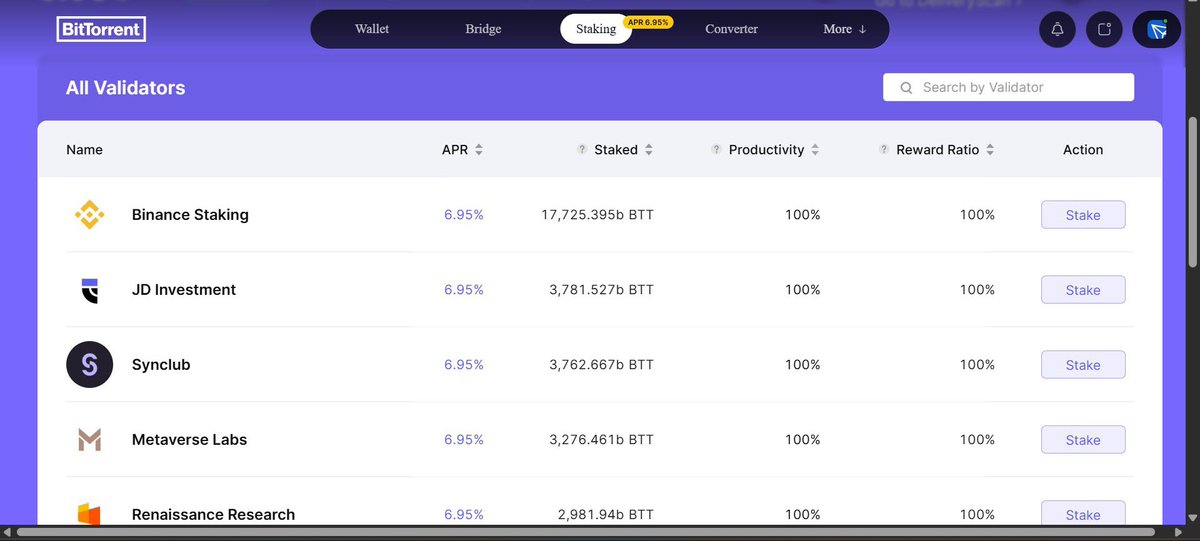This screenshot has width=1200, height=541.
Task: Click the All Validators heading
Action: (x=126, y=88)
